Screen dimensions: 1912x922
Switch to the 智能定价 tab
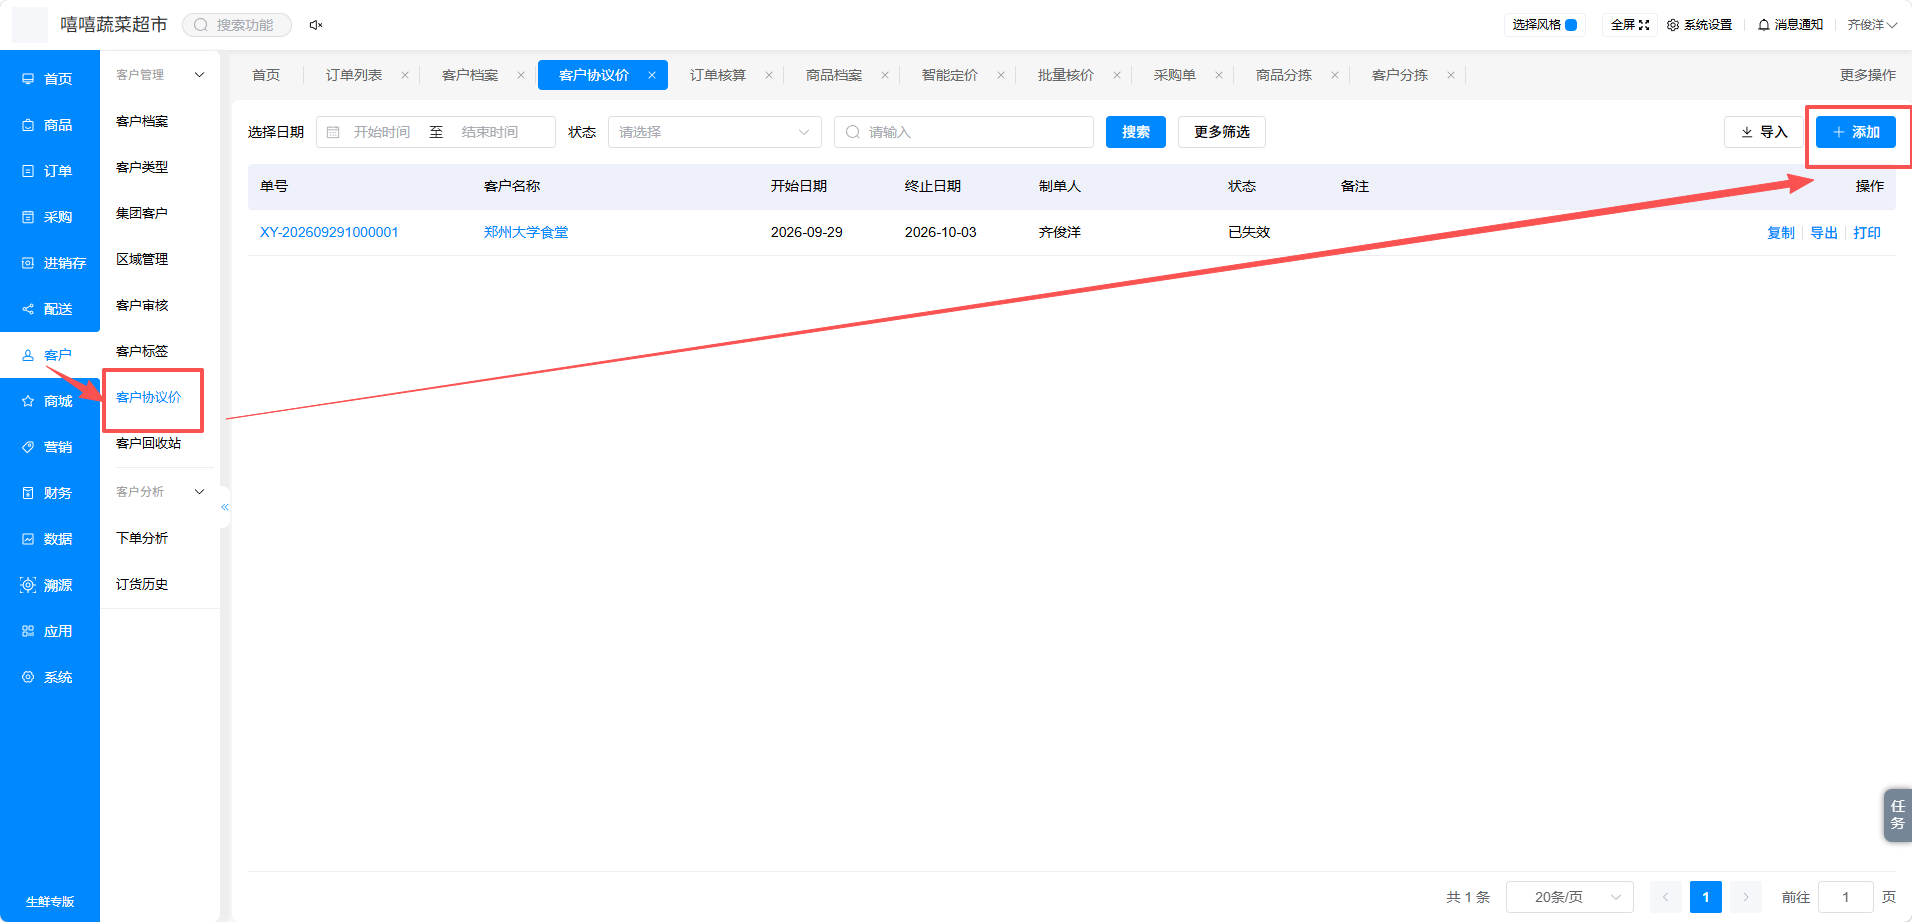pos(950,75)
